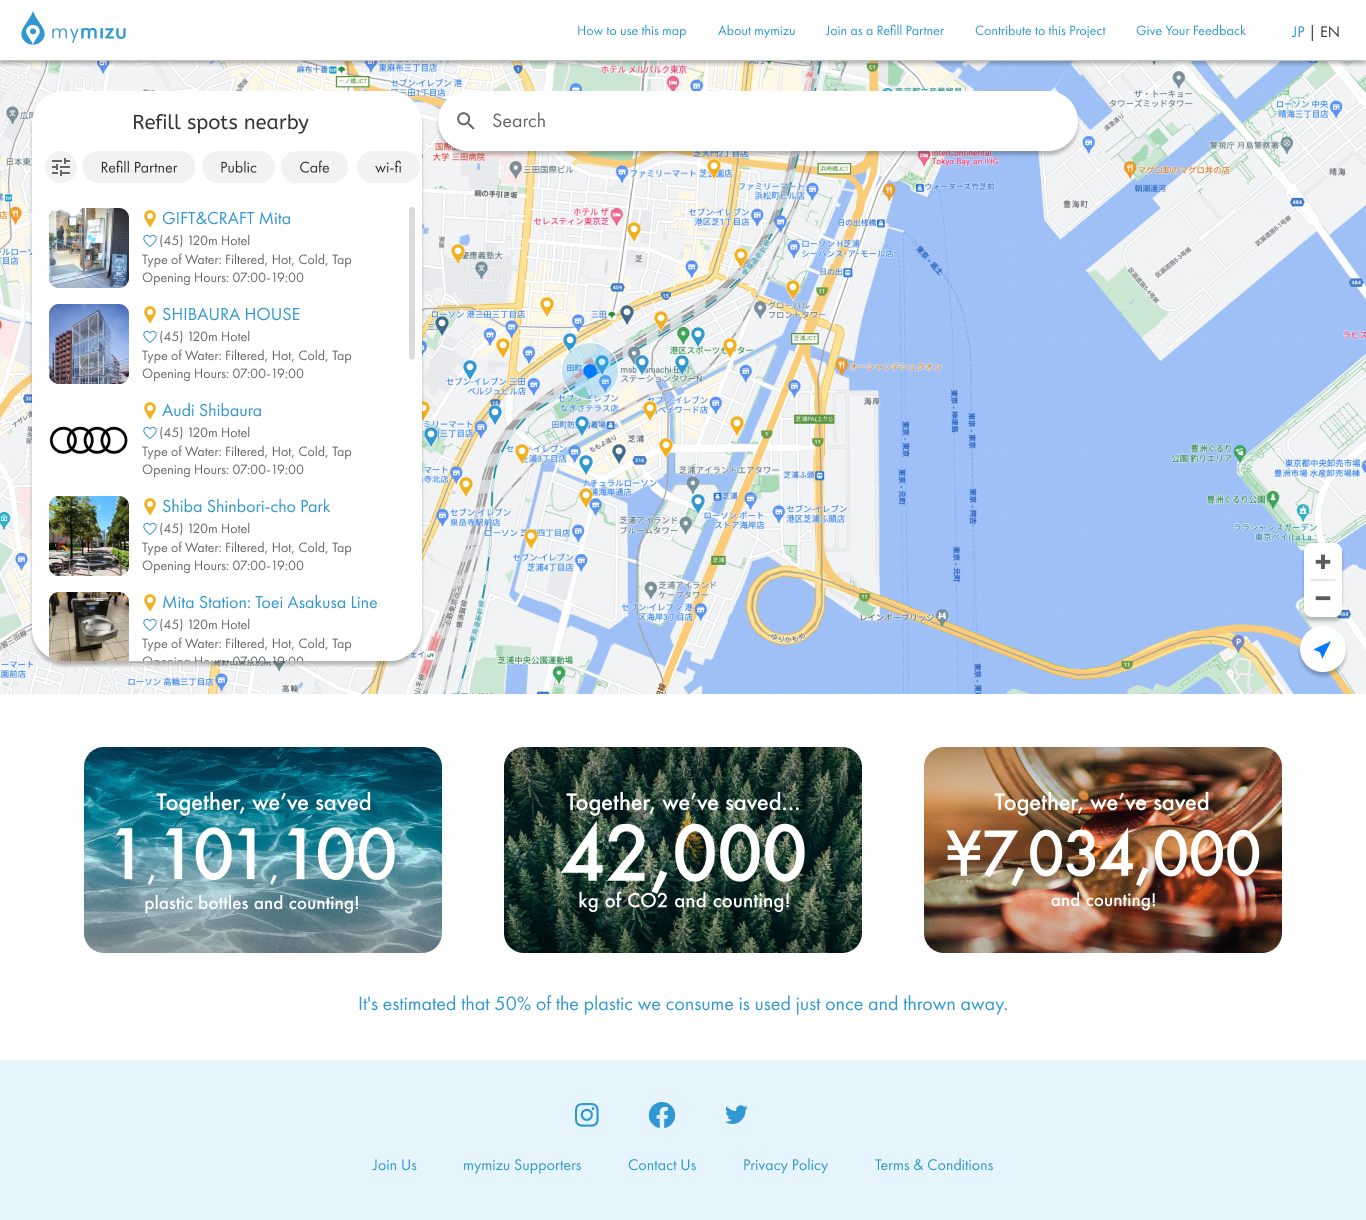Zoom in using the plus map control
Viewport: 1366px width, 1220px height.
(x=1322, y=561)
